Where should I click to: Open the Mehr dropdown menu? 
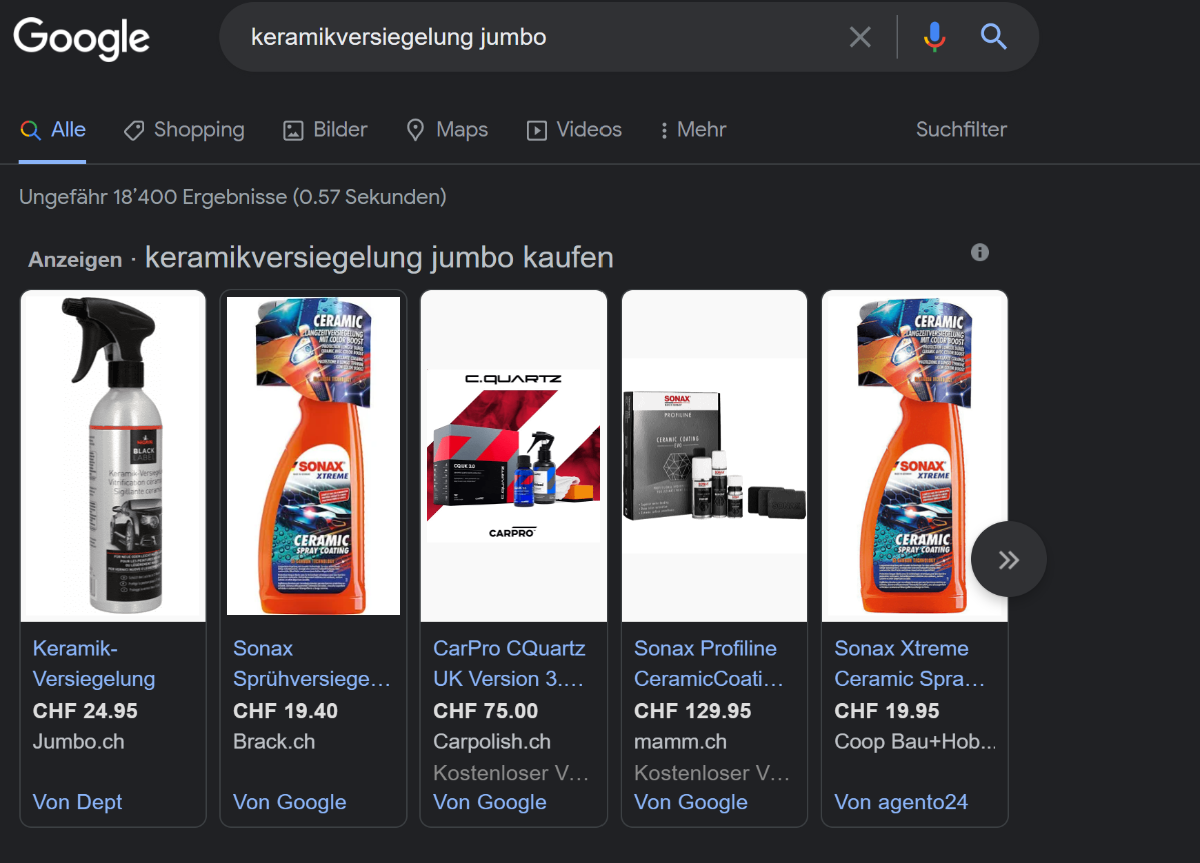point(692,130)
